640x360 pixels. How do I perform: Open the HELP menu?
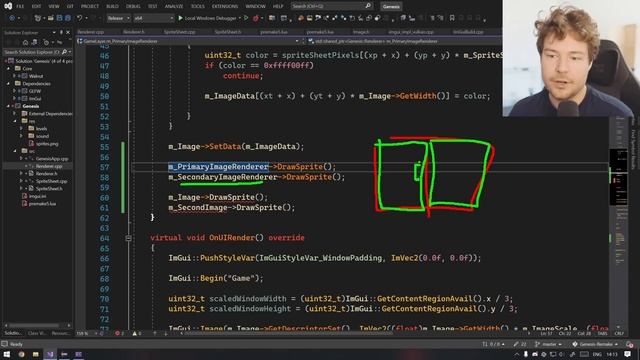(278, 7)
